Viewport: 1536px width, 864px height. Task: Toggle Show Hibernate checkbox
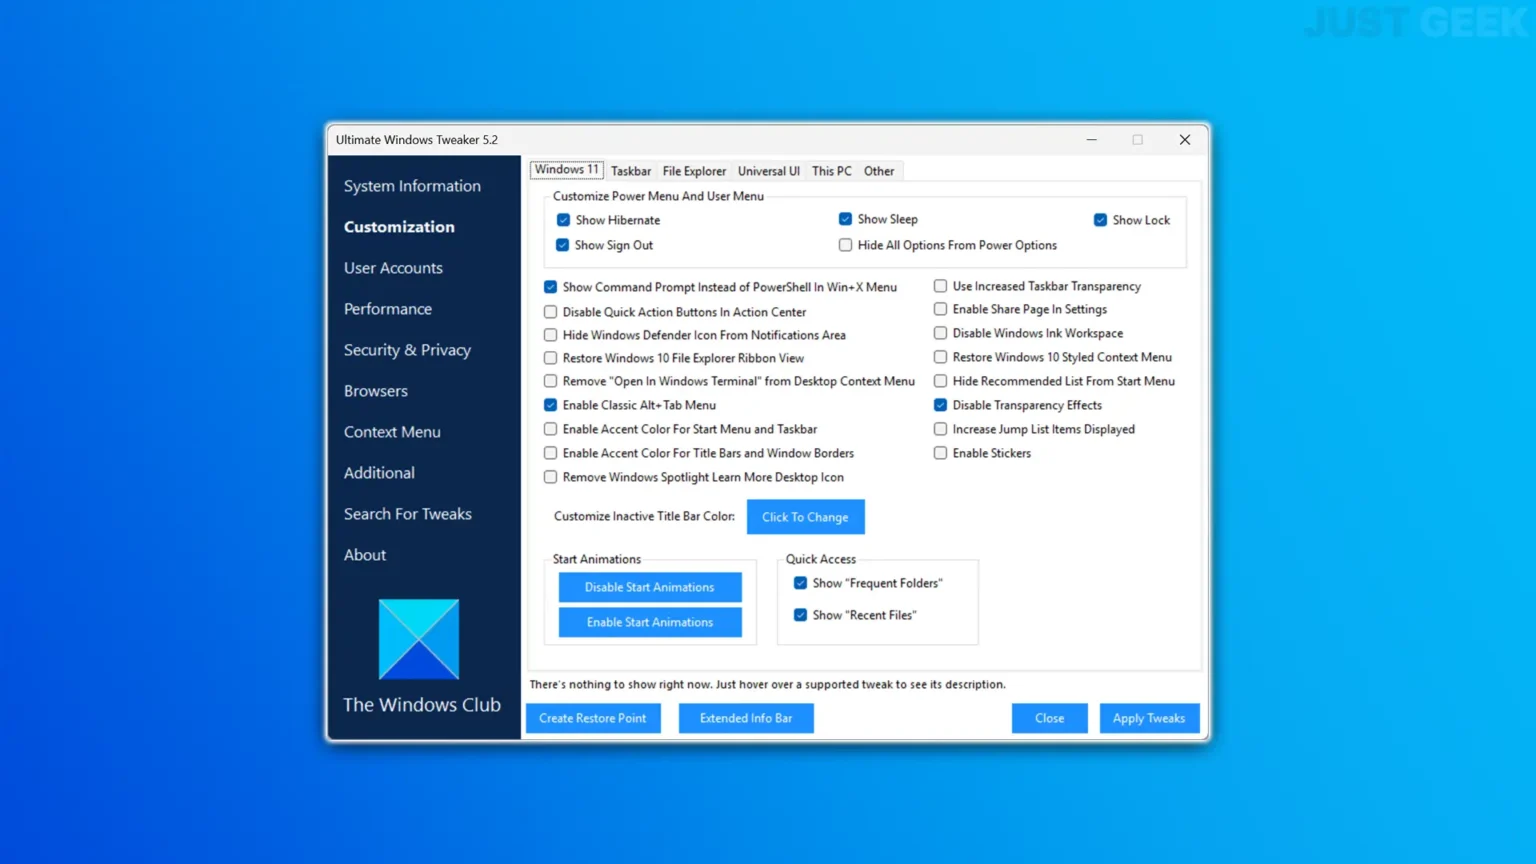(563, 220)
